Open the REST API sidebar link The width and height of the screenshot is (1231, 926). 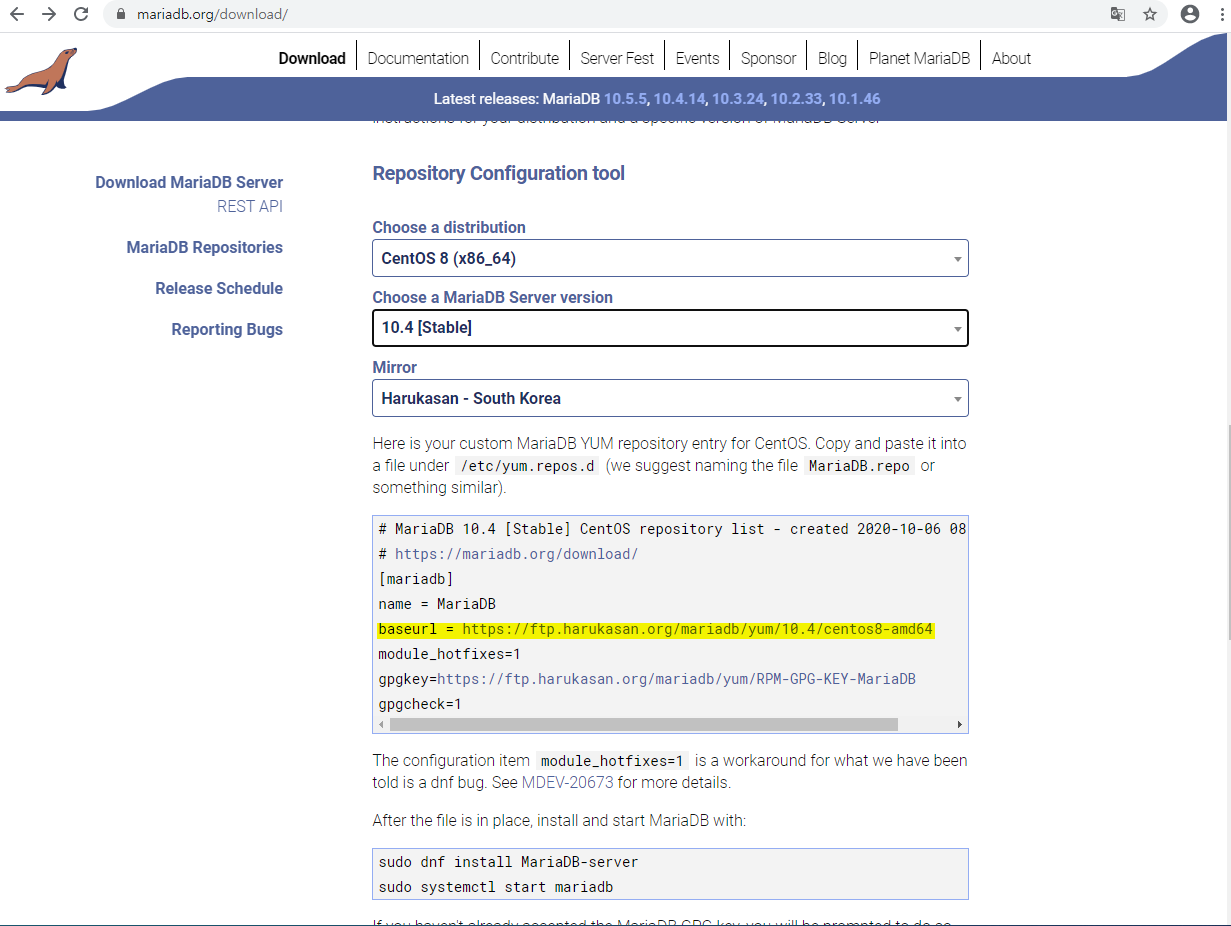pyautogui.click(x=250, y=206)
